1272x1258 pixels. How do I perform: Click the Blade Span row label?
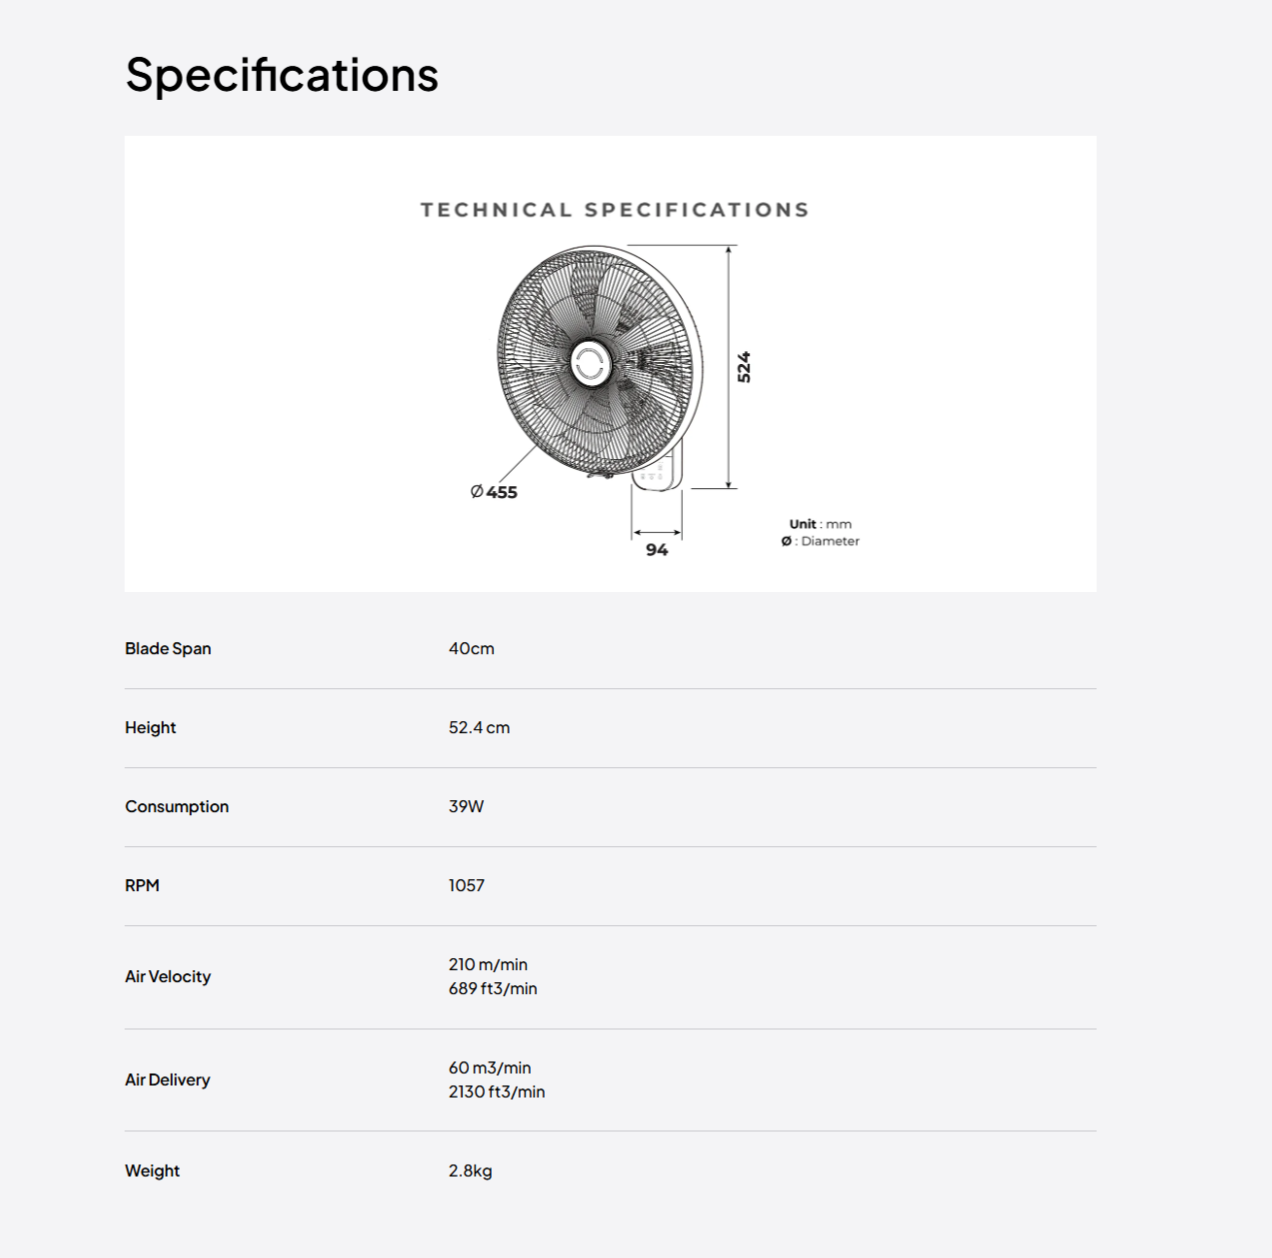pyautogui.click(x=168, y=648)
